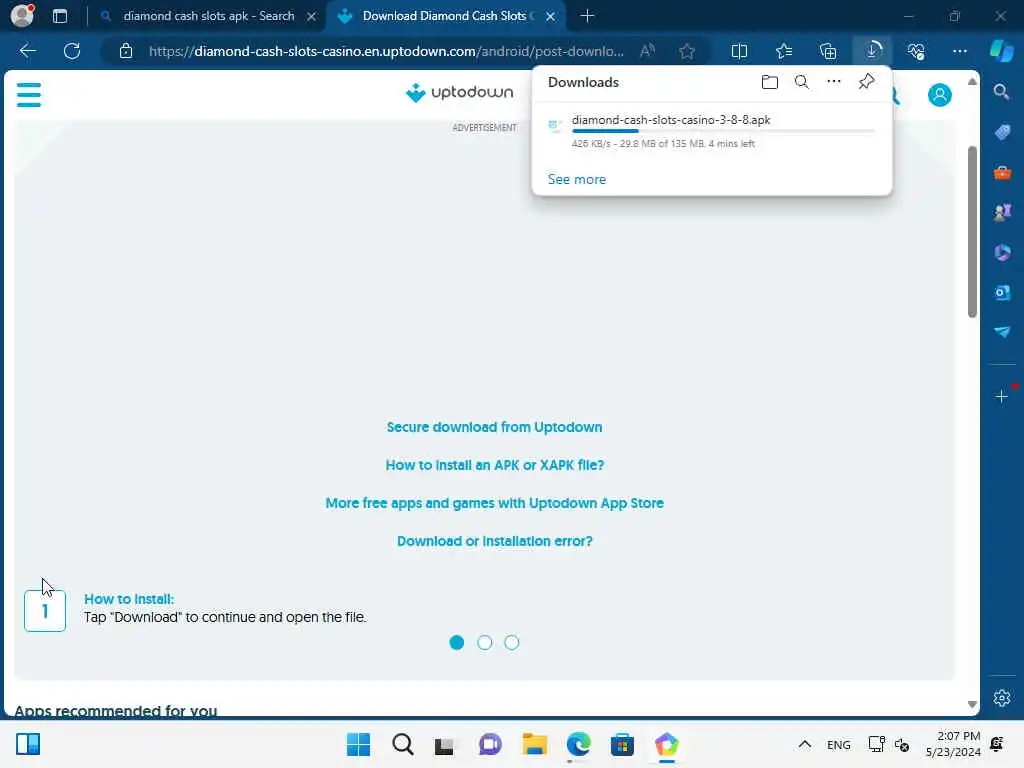
Task: Search downloads magnifier icon
Action: click(802, 82)
